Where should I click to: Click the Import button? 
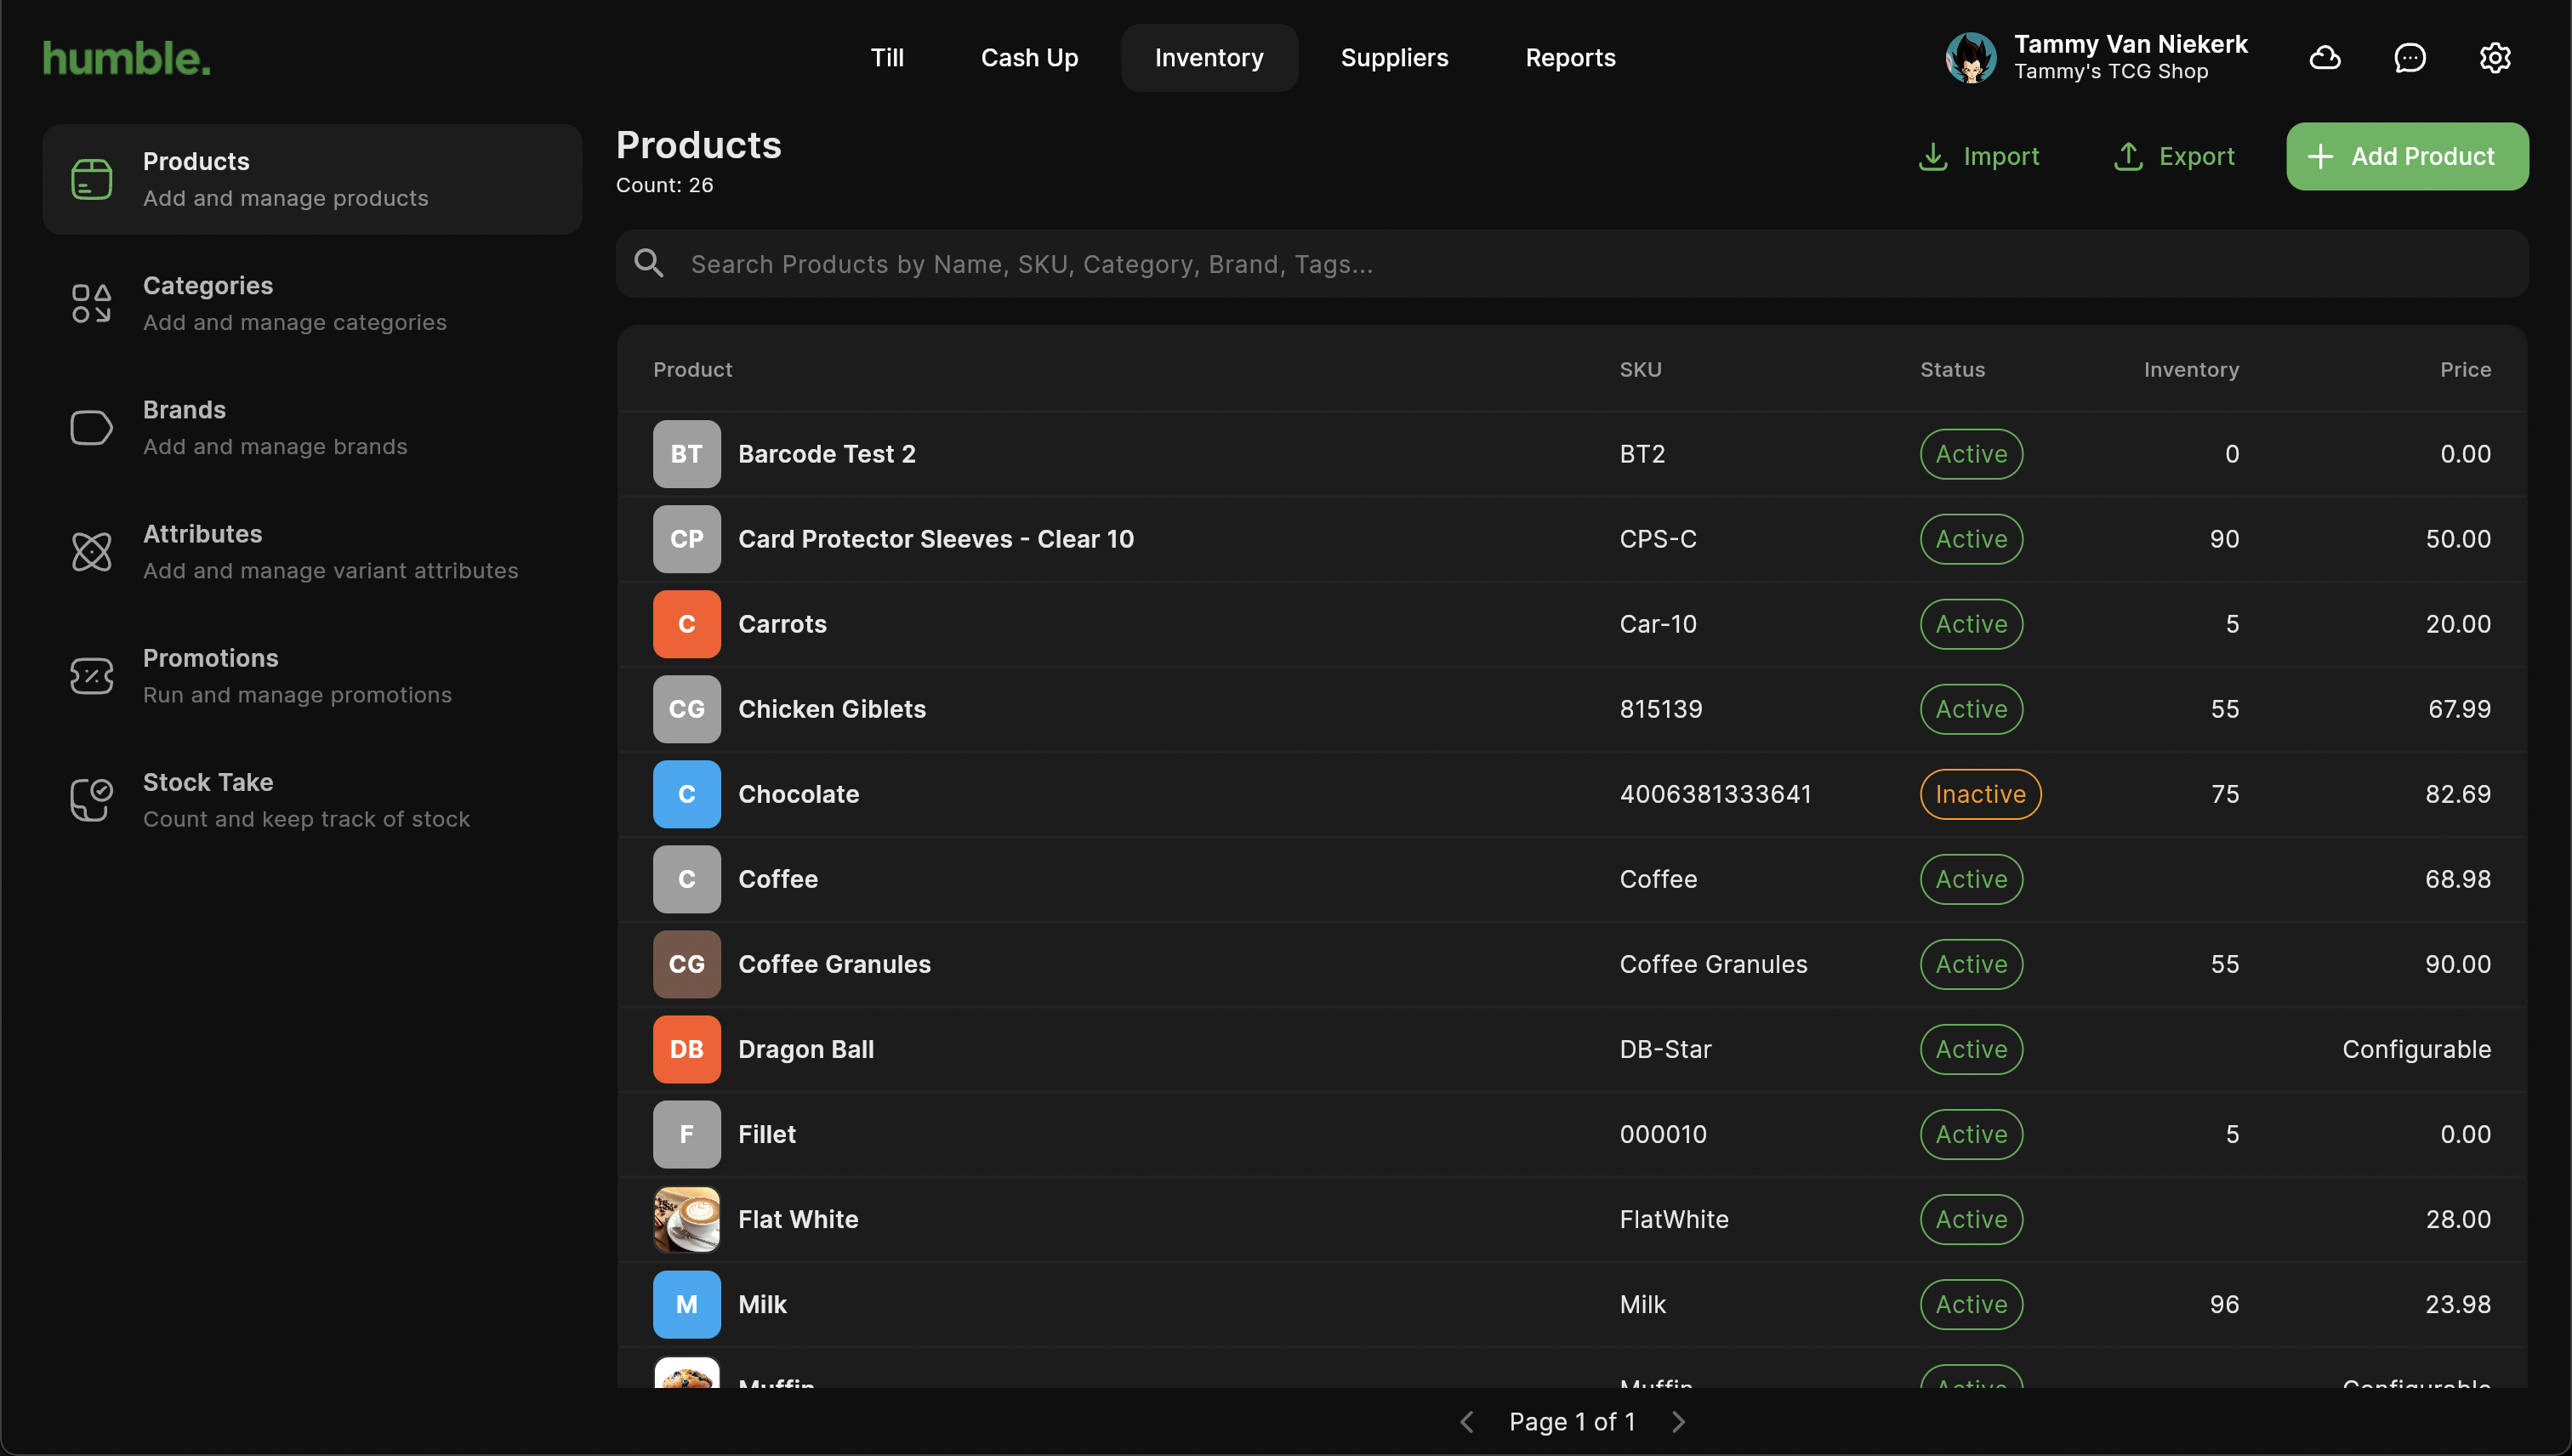coord(1978,156)
